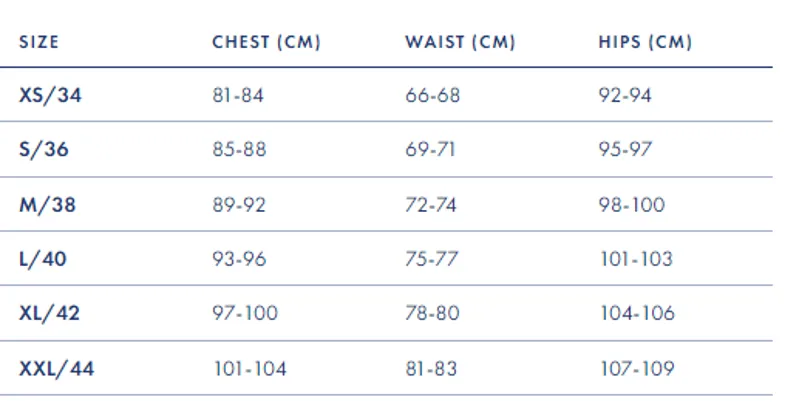This screenshot has width=800, height=408.
Task: Select the XXL/44 size row label
Action: 57,368
